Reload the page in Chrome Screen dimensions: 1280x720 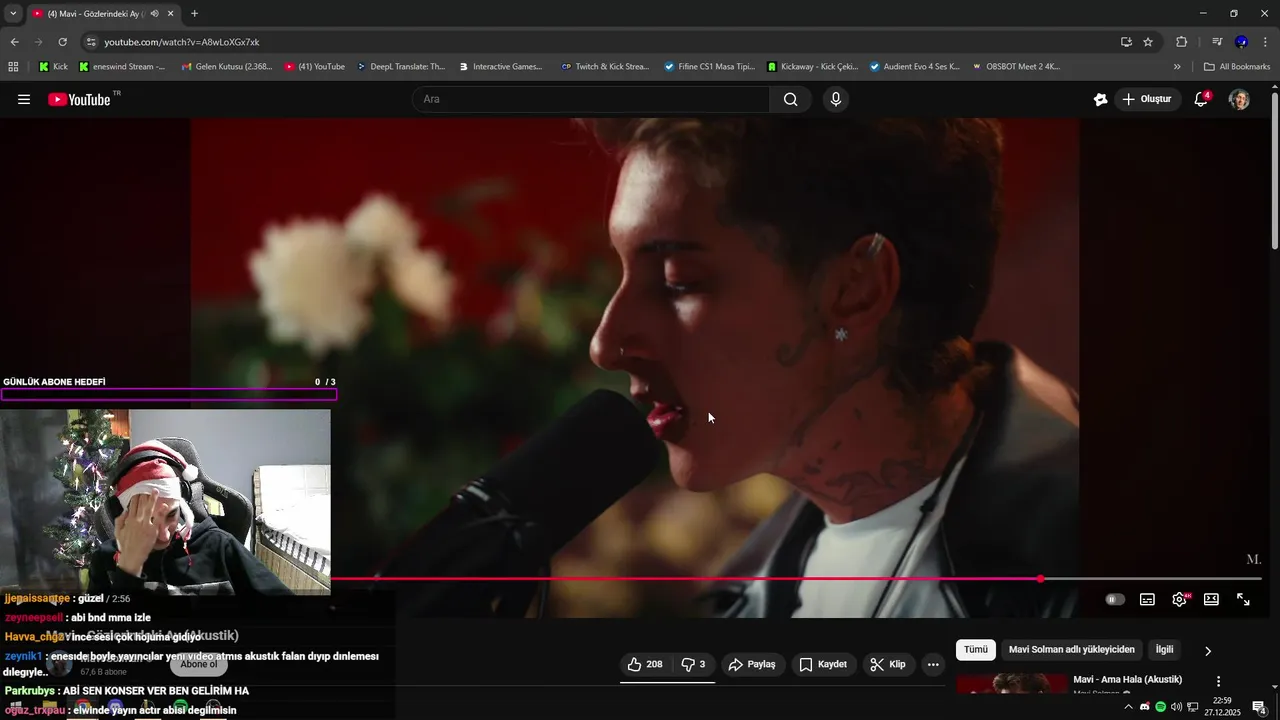point(62,42)
